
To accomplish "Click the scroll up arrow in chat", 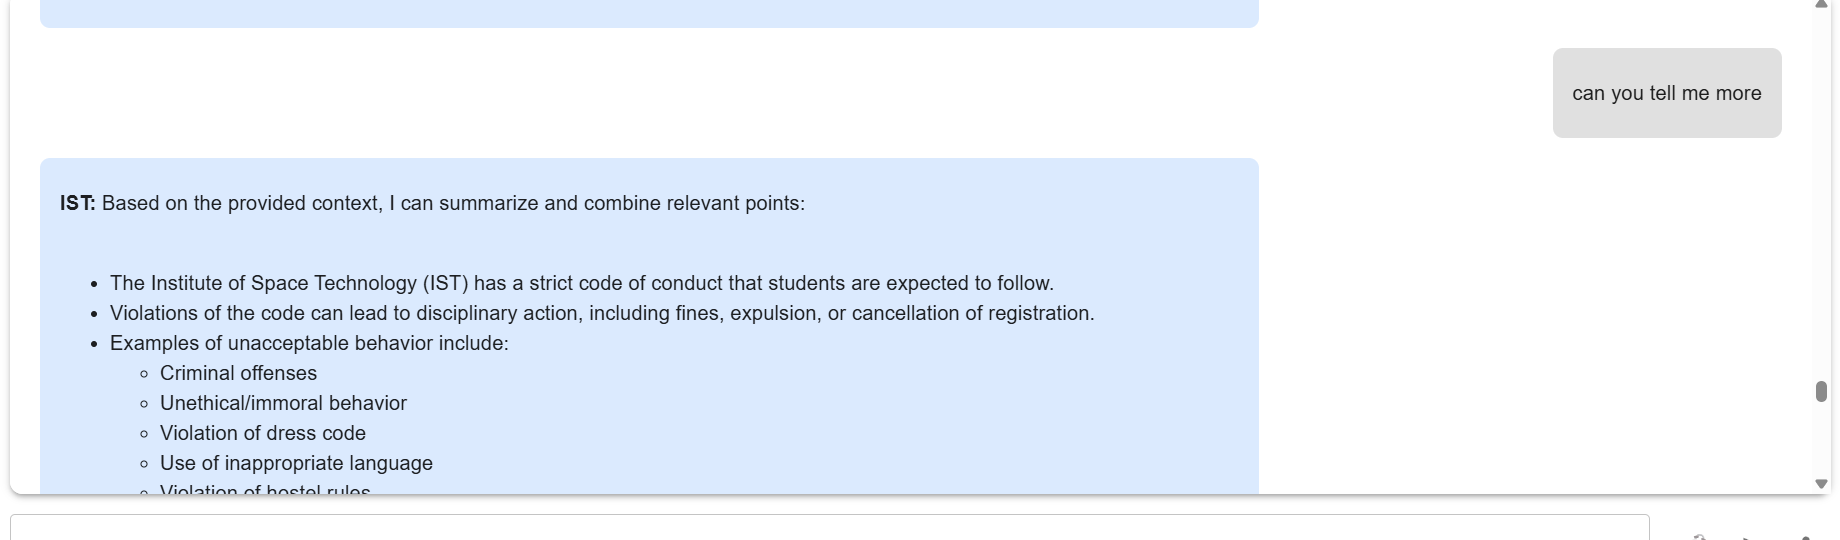I will click(x=1821, y=5).
